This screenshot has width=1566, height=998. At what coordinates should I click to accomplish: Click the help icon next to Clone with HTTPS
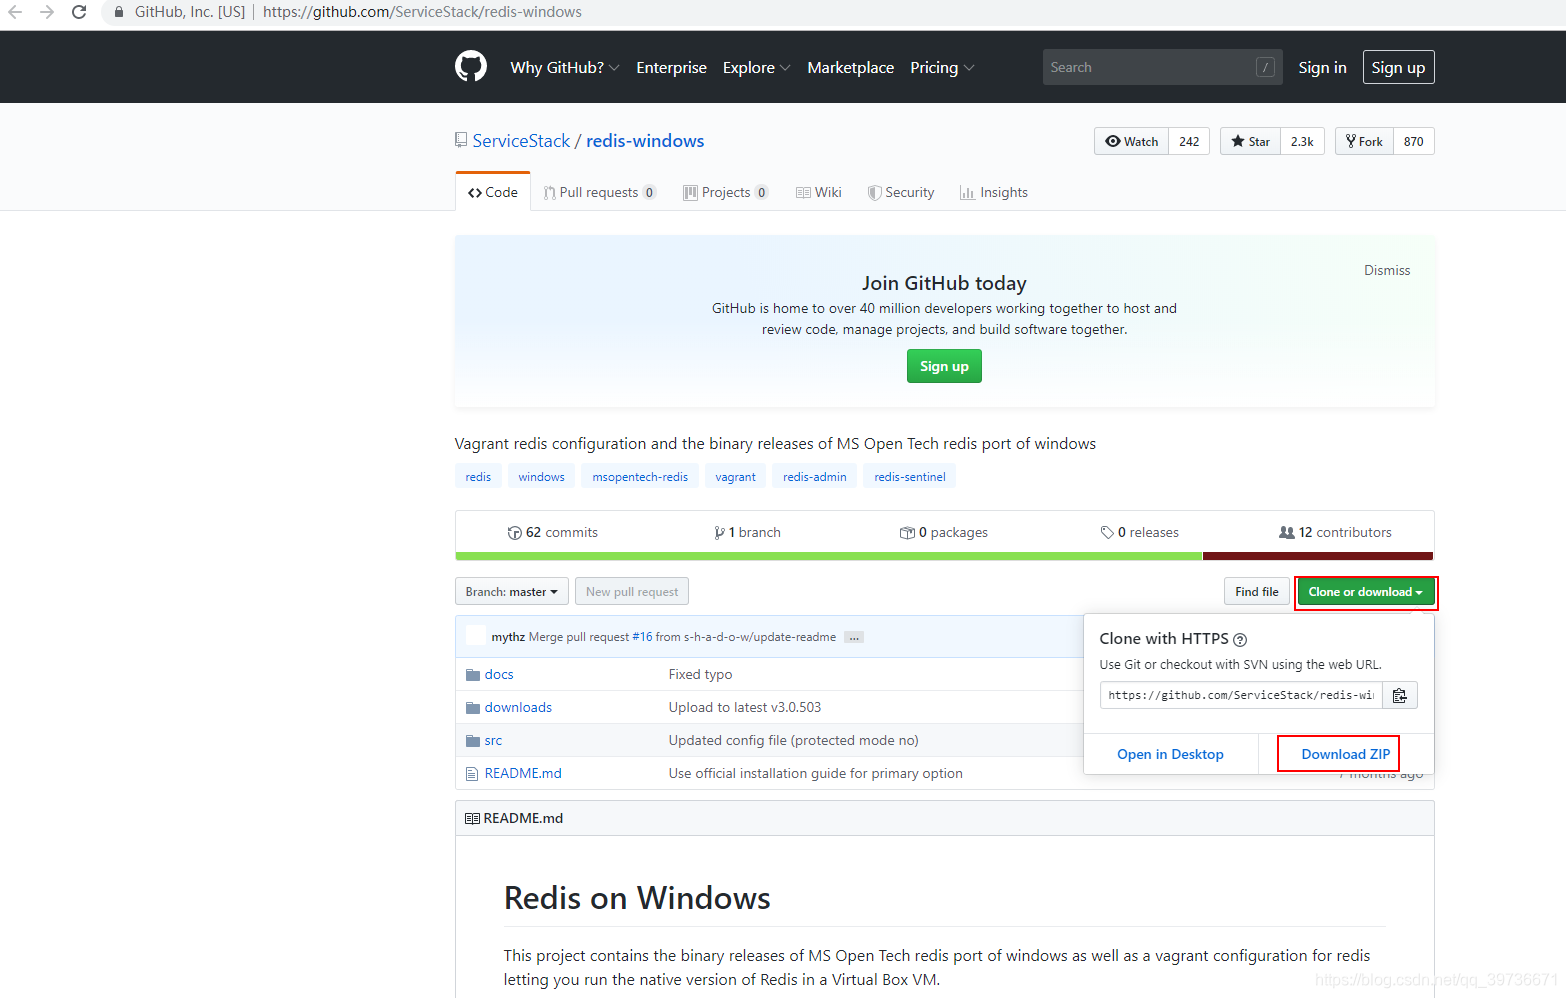(1239, 639)
